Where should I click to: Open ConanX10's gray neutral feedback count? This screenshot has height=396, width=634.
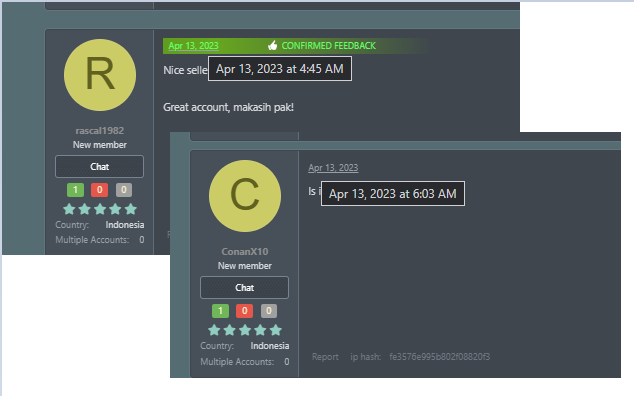269,311
